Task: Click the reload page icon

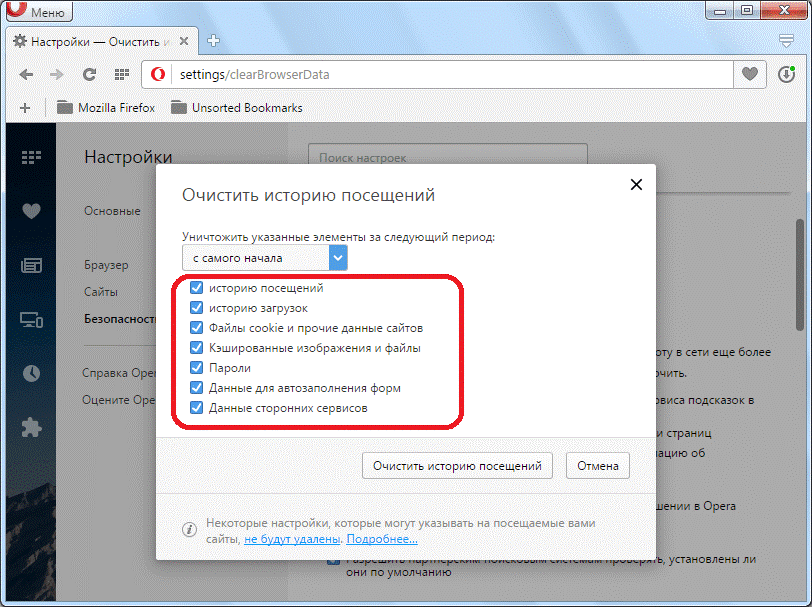Action: tap(89, 75)
